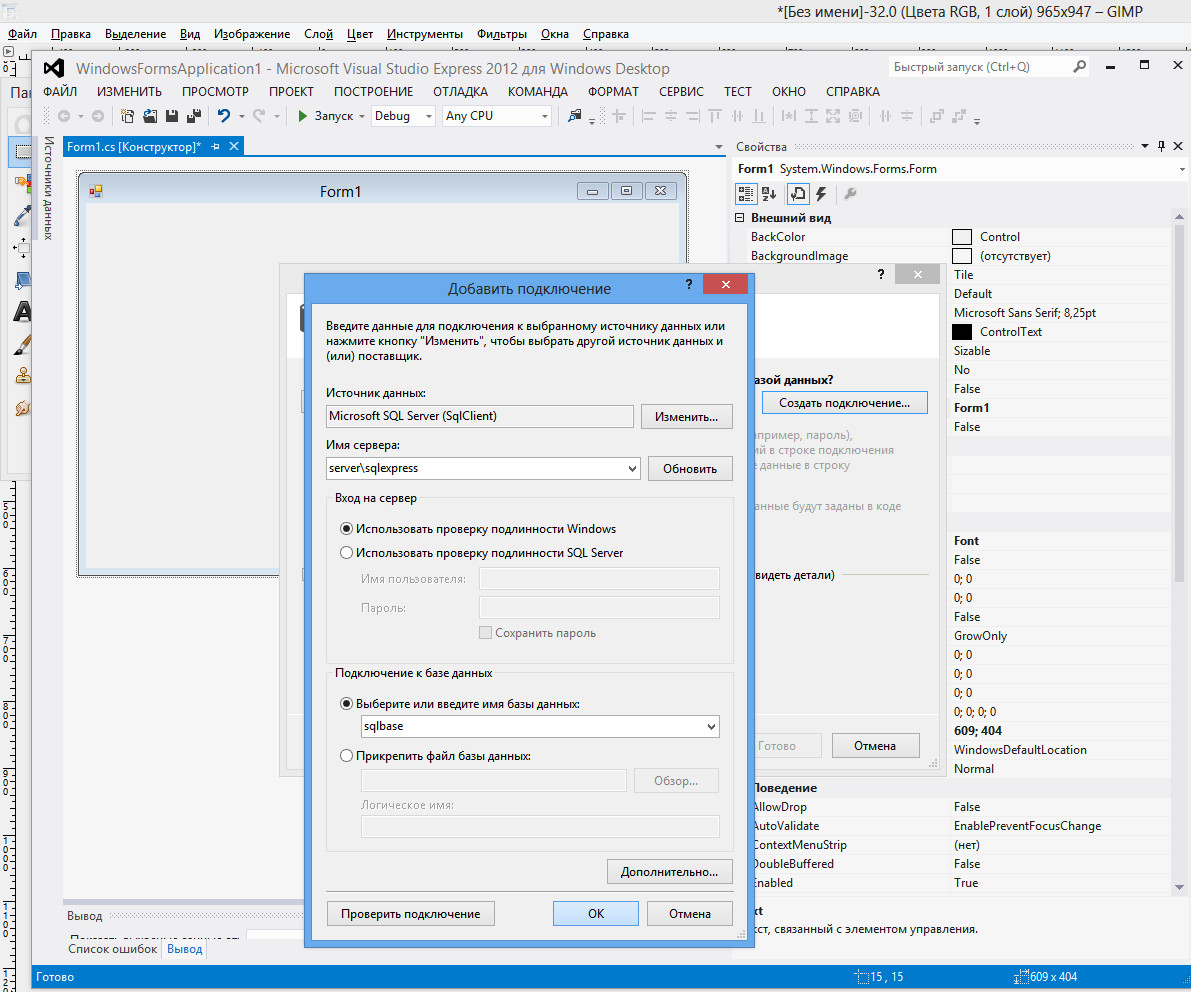The height and width of the screenshot is (992, 1191).
Task: Tick the Сохранить пароль checkbox
Action: 485,633
